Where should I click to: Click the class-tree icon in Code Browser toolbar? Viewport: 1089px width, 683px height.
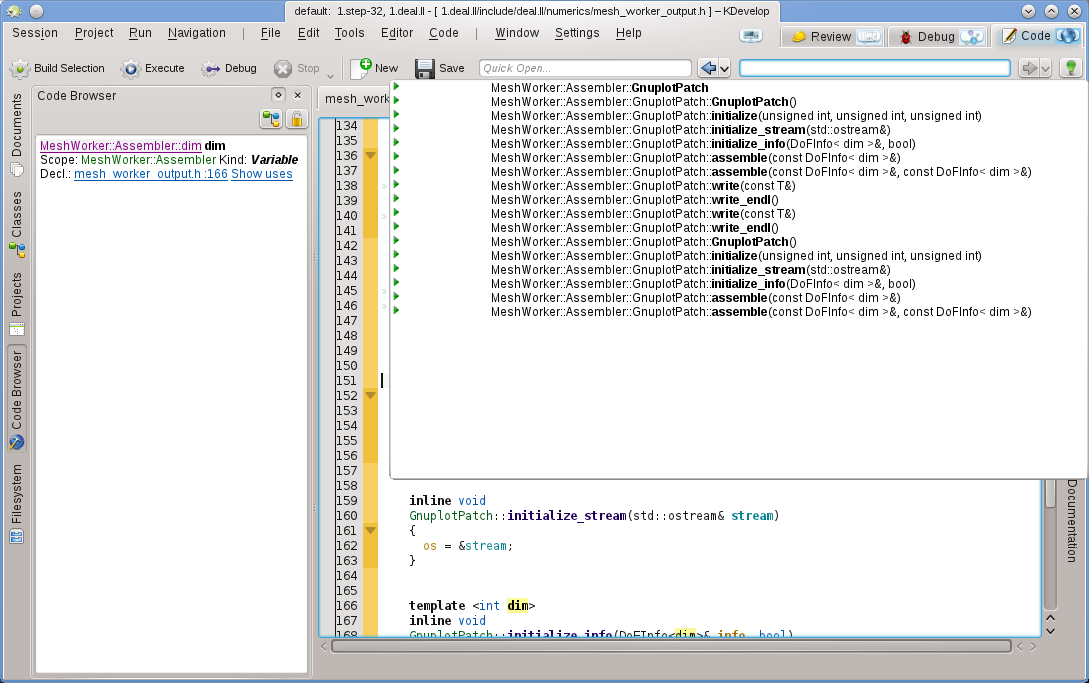(271, 120)
